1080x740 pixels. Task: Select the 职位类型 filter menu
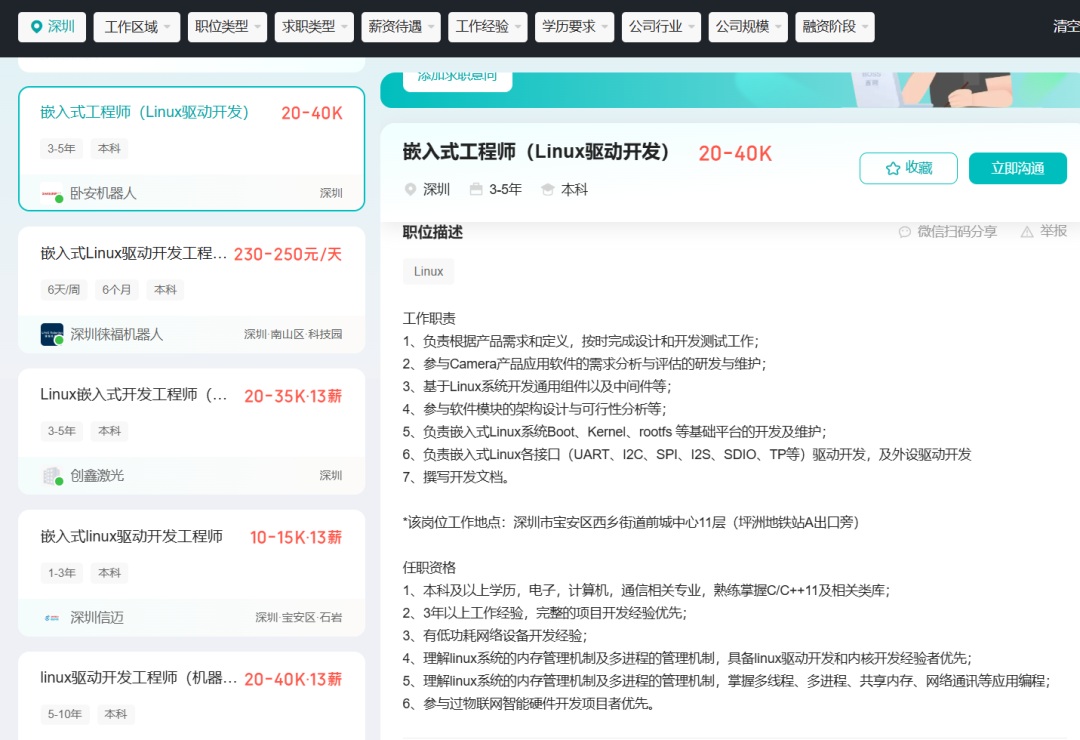(x=224, y=27)
